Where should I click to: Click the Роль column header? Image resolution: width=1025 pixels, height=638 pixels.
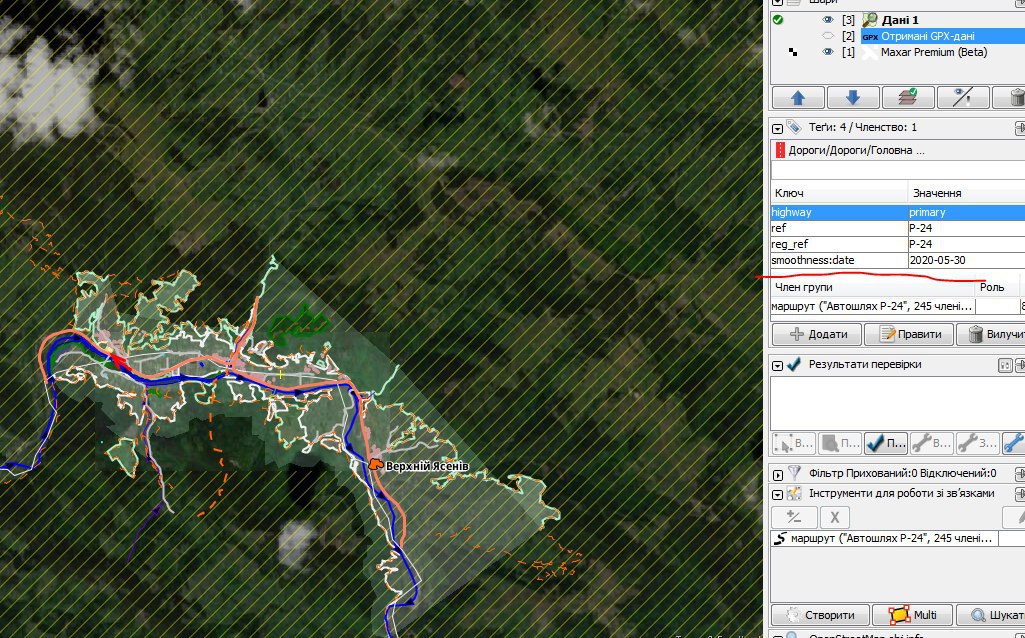point(996,287)
